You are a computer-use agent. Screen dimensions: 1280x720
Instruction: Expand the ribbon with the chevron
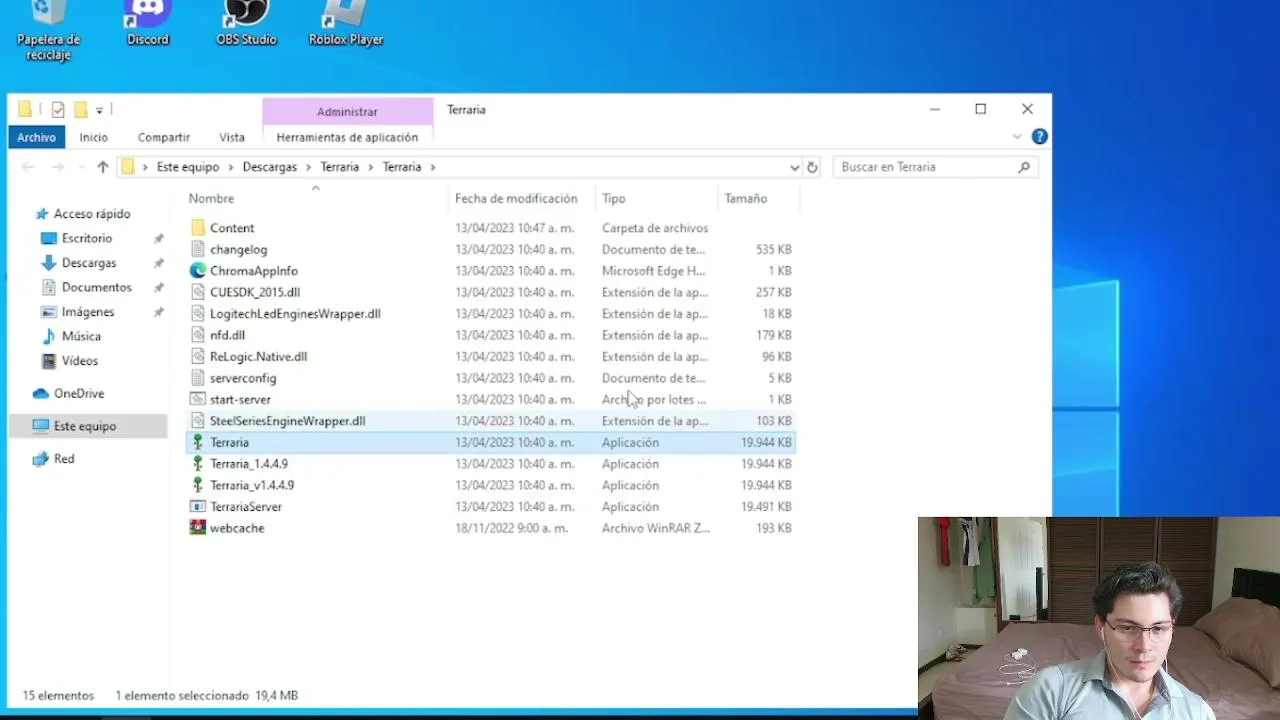click(x=1017, y=136)
